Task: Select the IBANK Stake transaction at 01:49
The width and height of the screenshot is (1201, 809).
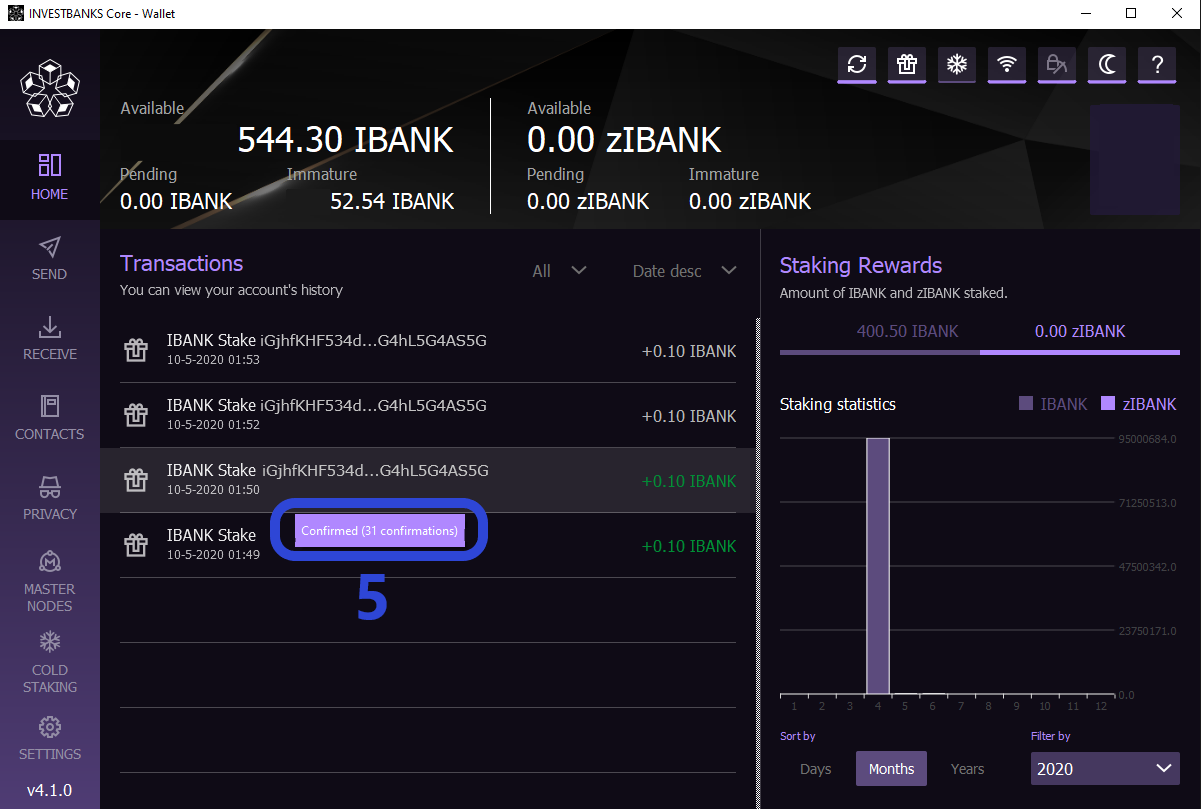Action: pos(428,545)
